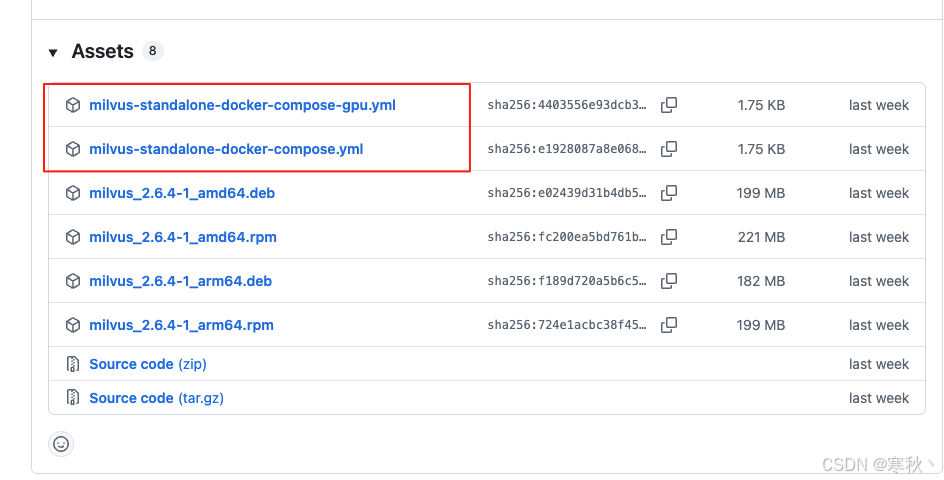This screenshot has width=944, height=480.
Task: Download milvus_2.6.4-1_amd64.deb package
Action: [182, 193]
